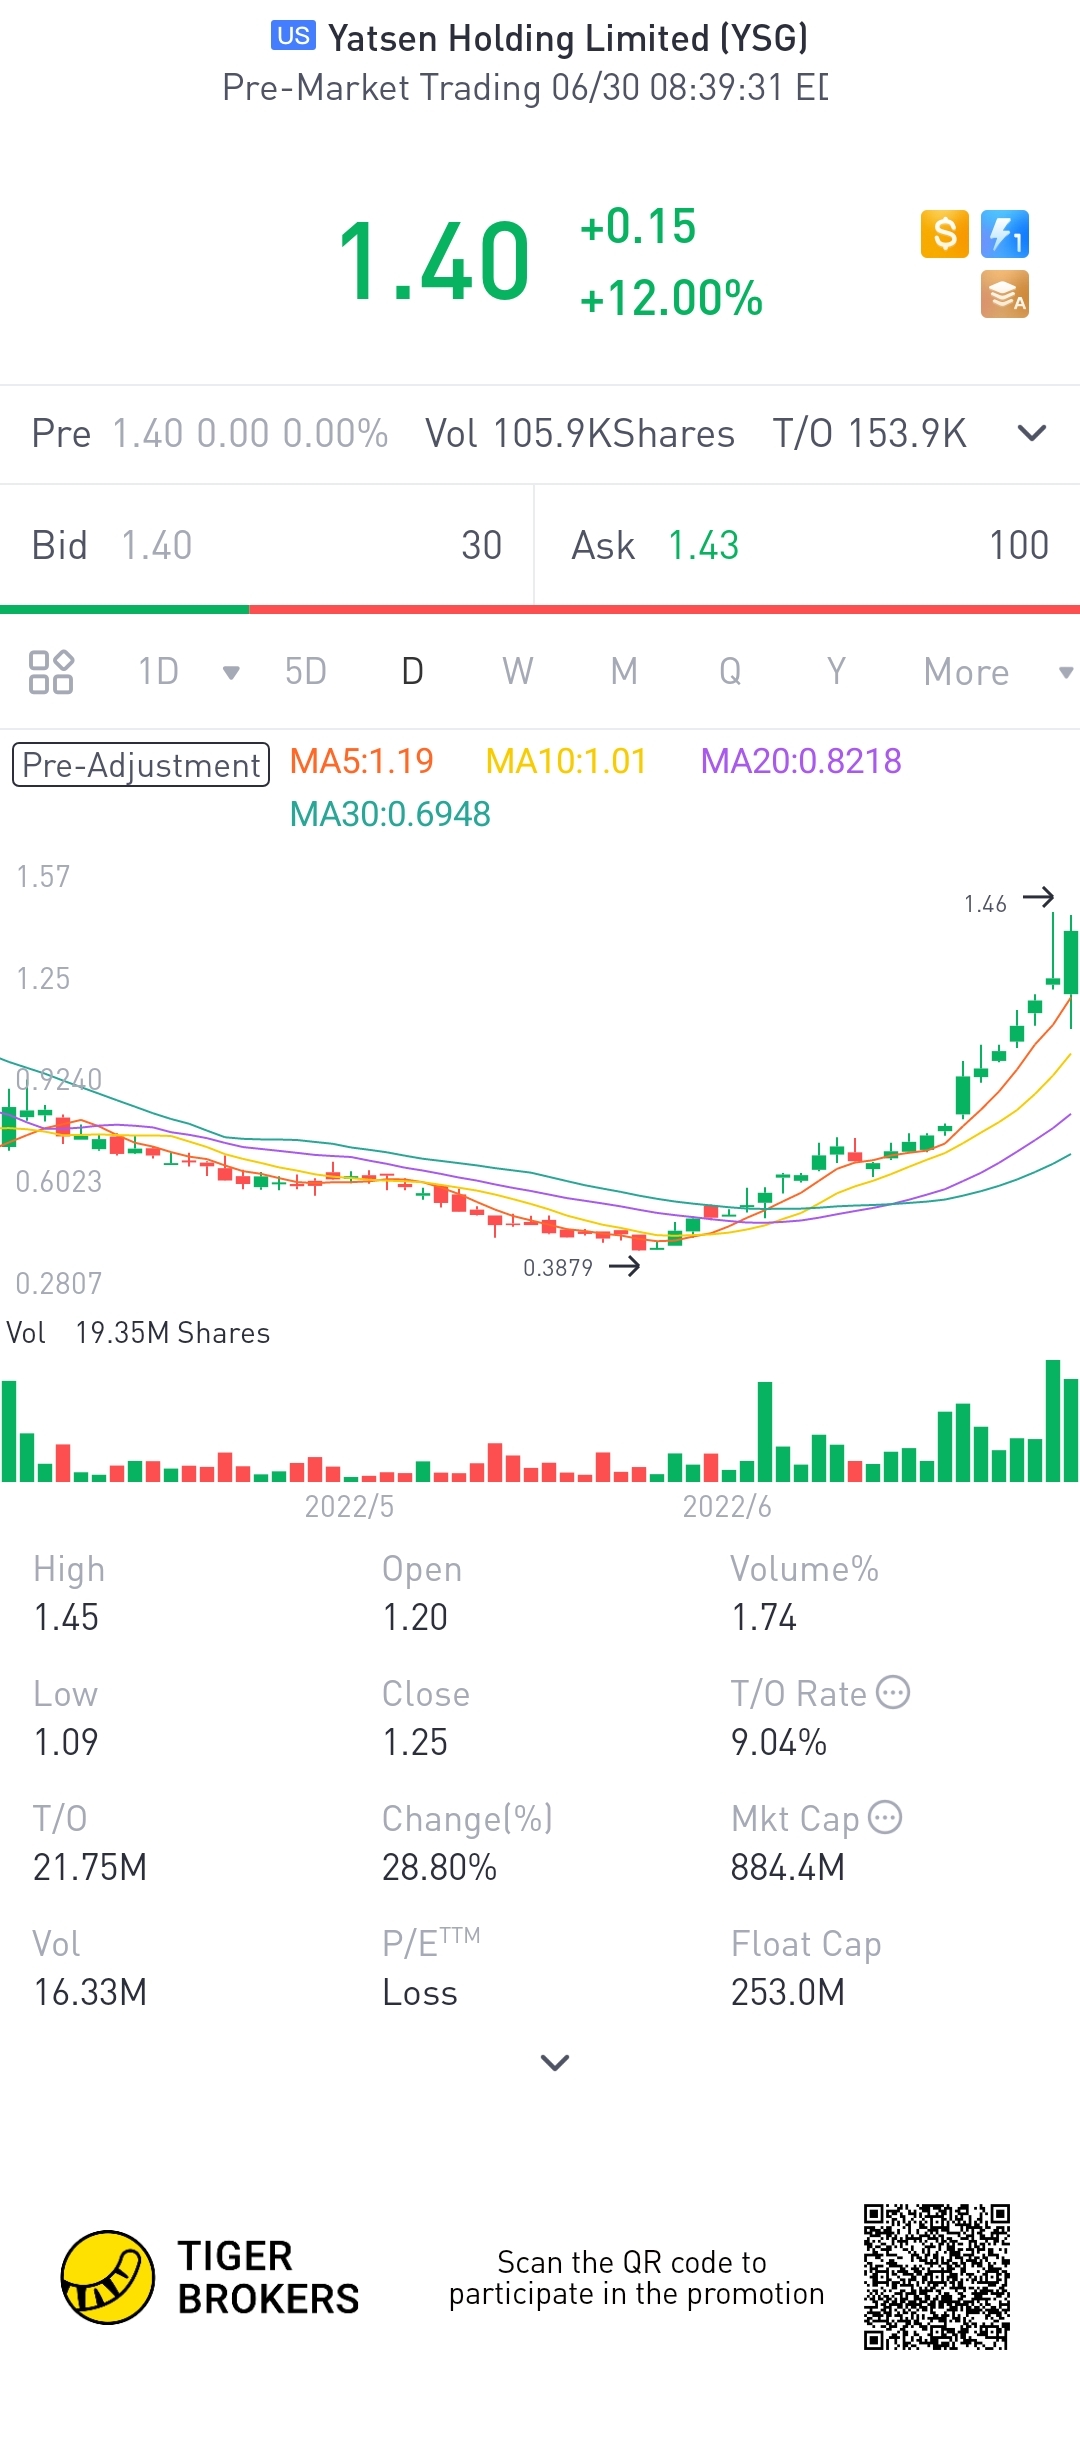Open the 1D interval dropdown arrow
The height and width of the screenshot is (2450, 1080).
(x=231, y=672)
